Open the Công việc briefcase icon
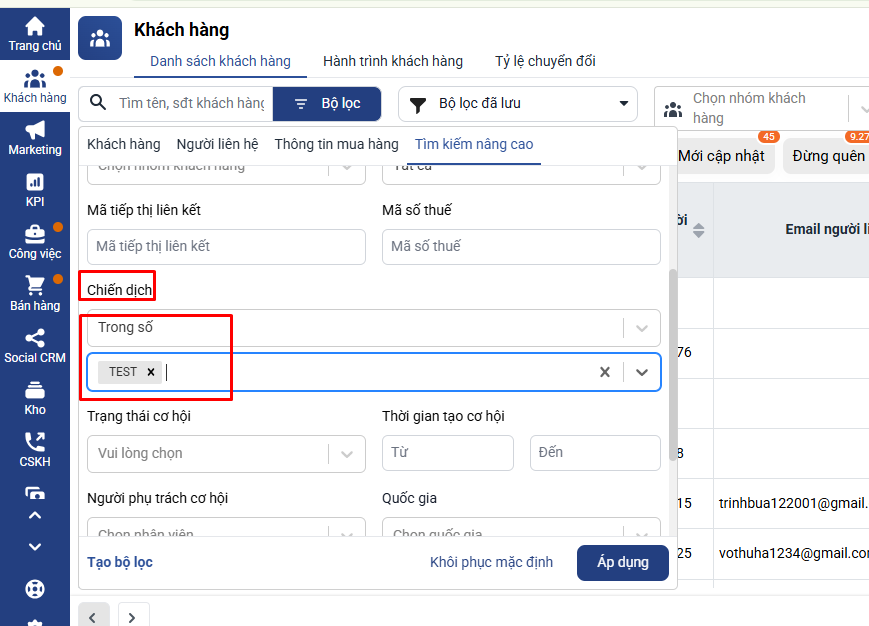This screenshot has width=869, height=626. tap(35, 235)
